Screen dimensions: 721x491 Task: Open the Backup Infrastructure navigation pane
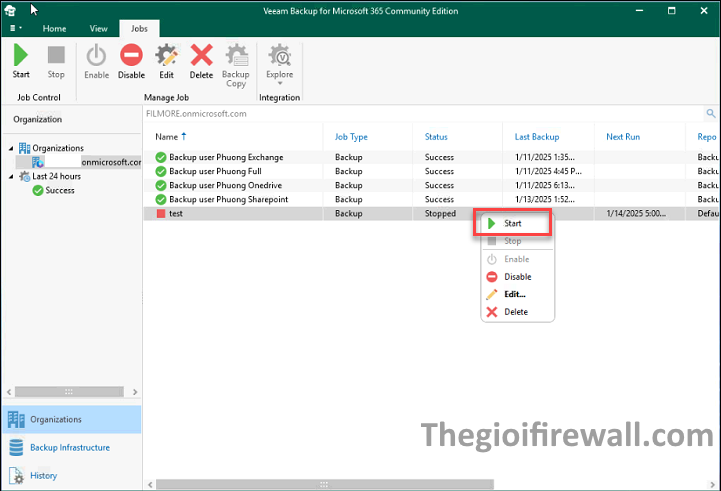(72, 447)
